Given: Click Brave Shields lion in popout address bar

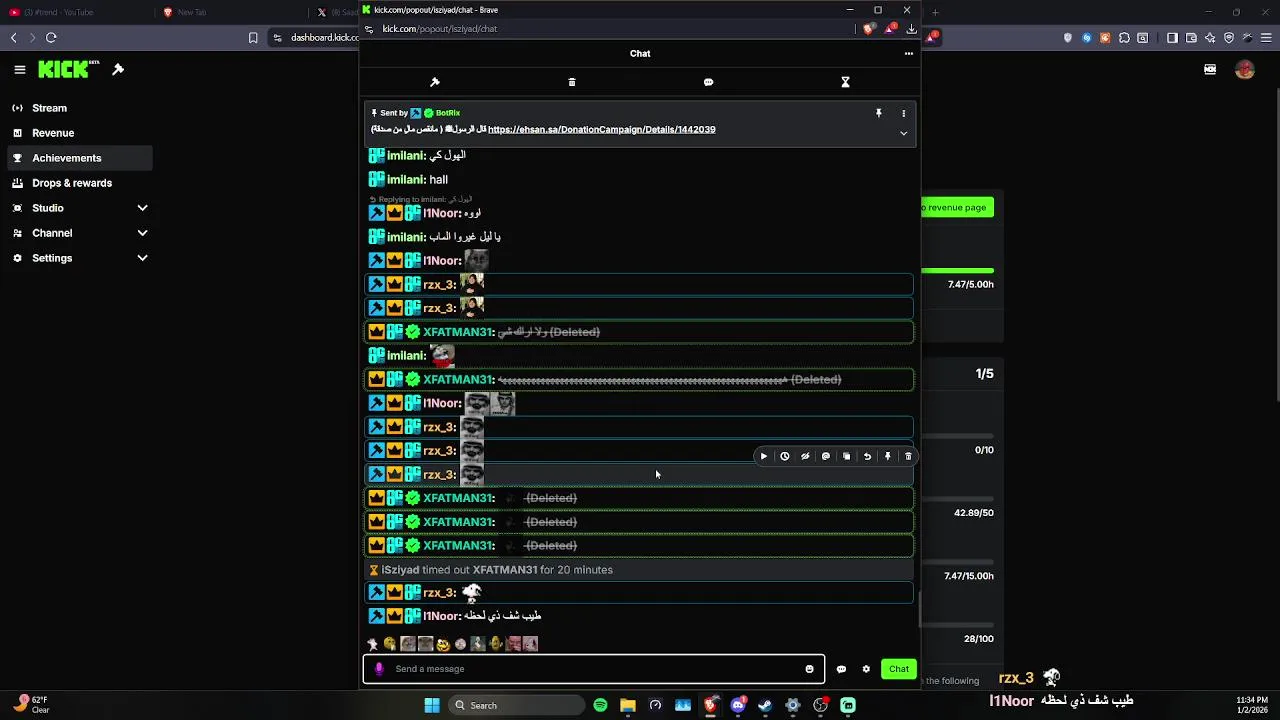Looking at the screenshot, I should point(868,29).
